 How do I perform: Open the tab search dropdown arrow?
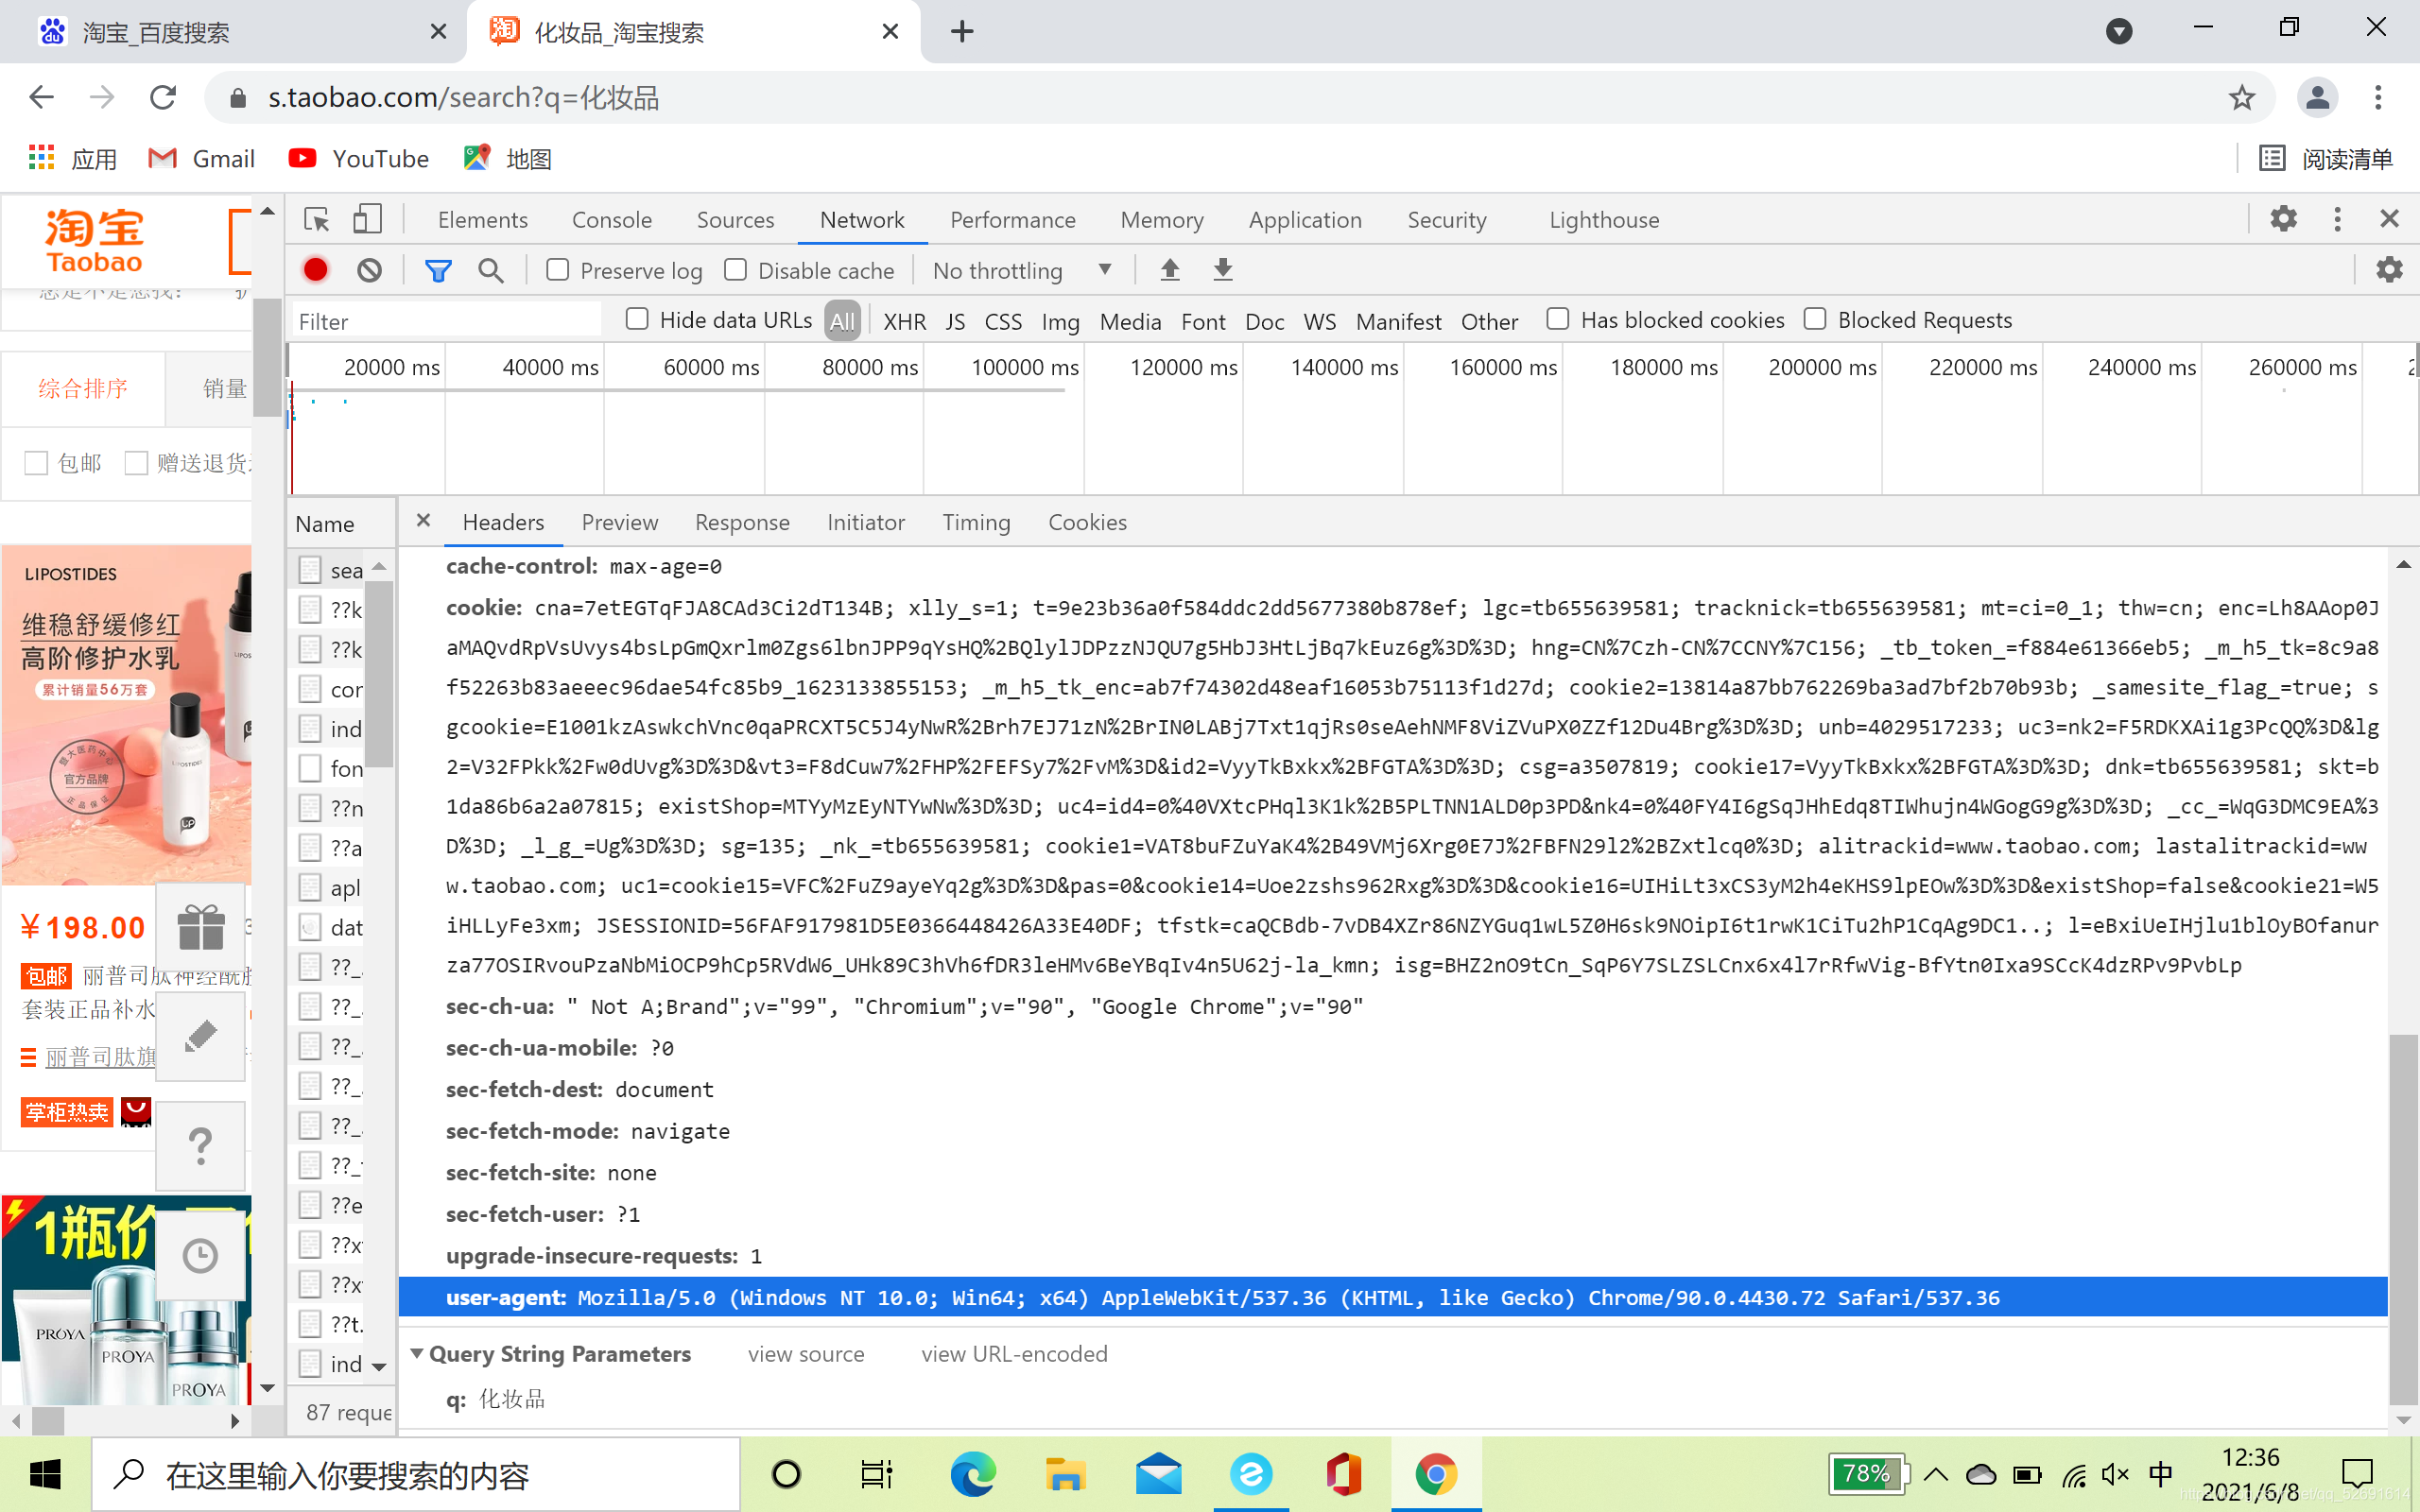point(2118,31)
